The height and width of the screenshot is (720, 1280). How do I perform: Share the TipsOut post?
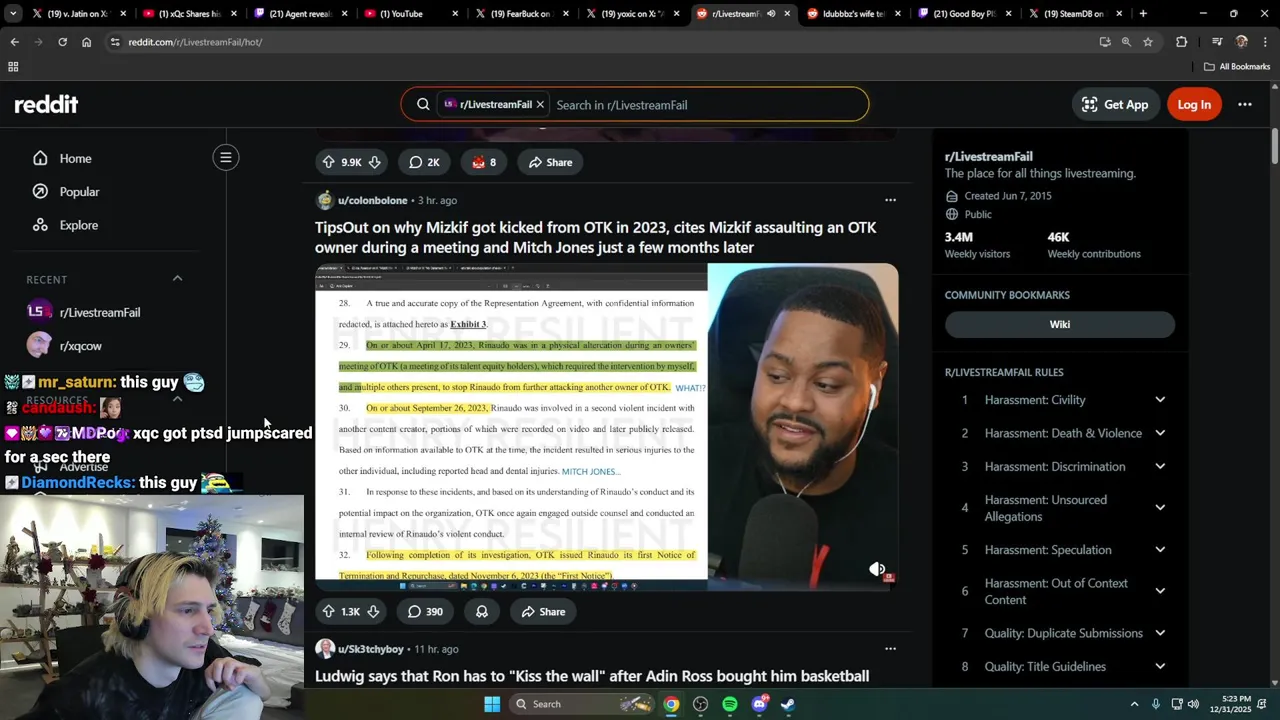543,612
